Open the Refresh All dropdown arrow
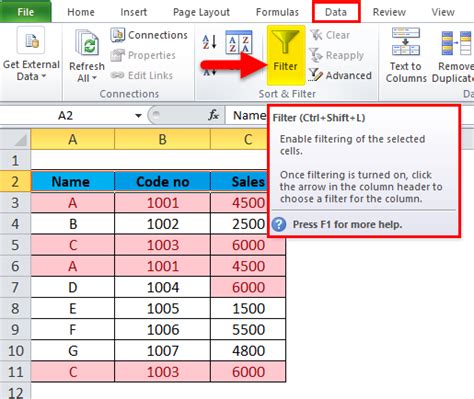This screenshot has height=399, width=474. (94, 78)
